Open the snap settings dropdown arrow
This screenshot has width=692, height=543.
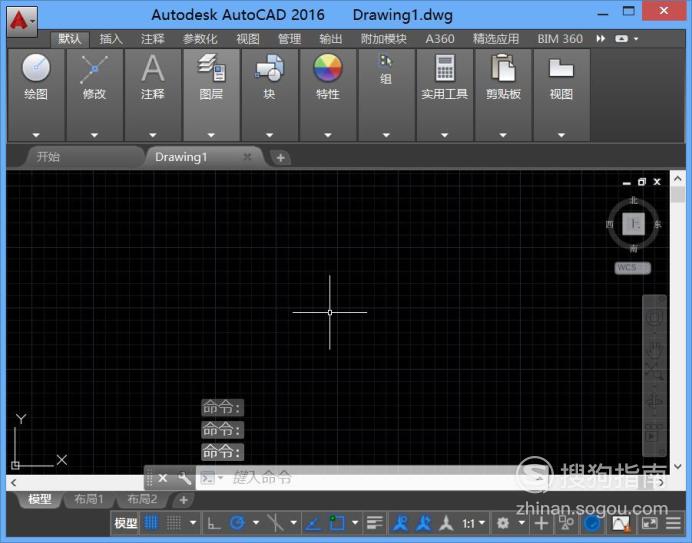pyautogui.click(x=193, y=523)
